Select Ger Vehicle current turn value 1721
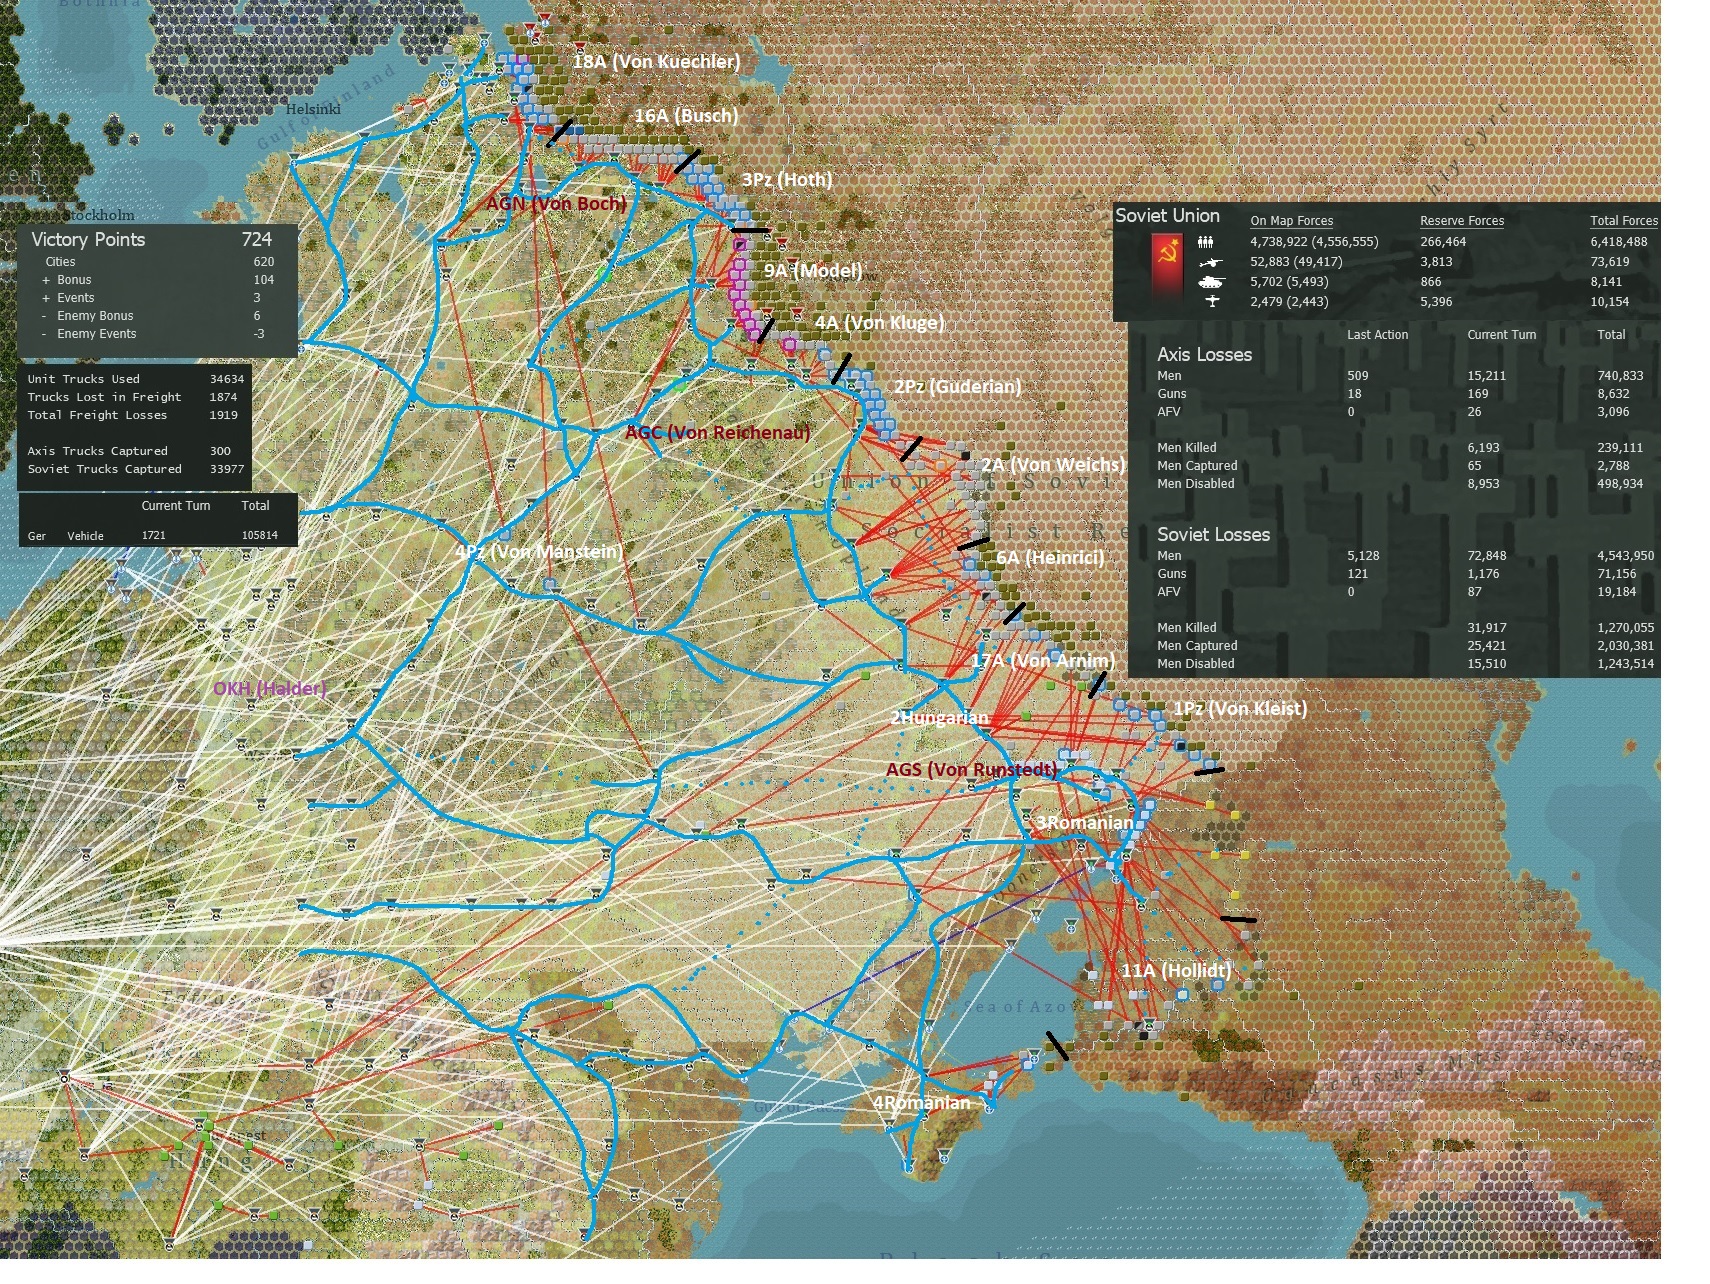 pyautogui.click(x=153, y=536)
